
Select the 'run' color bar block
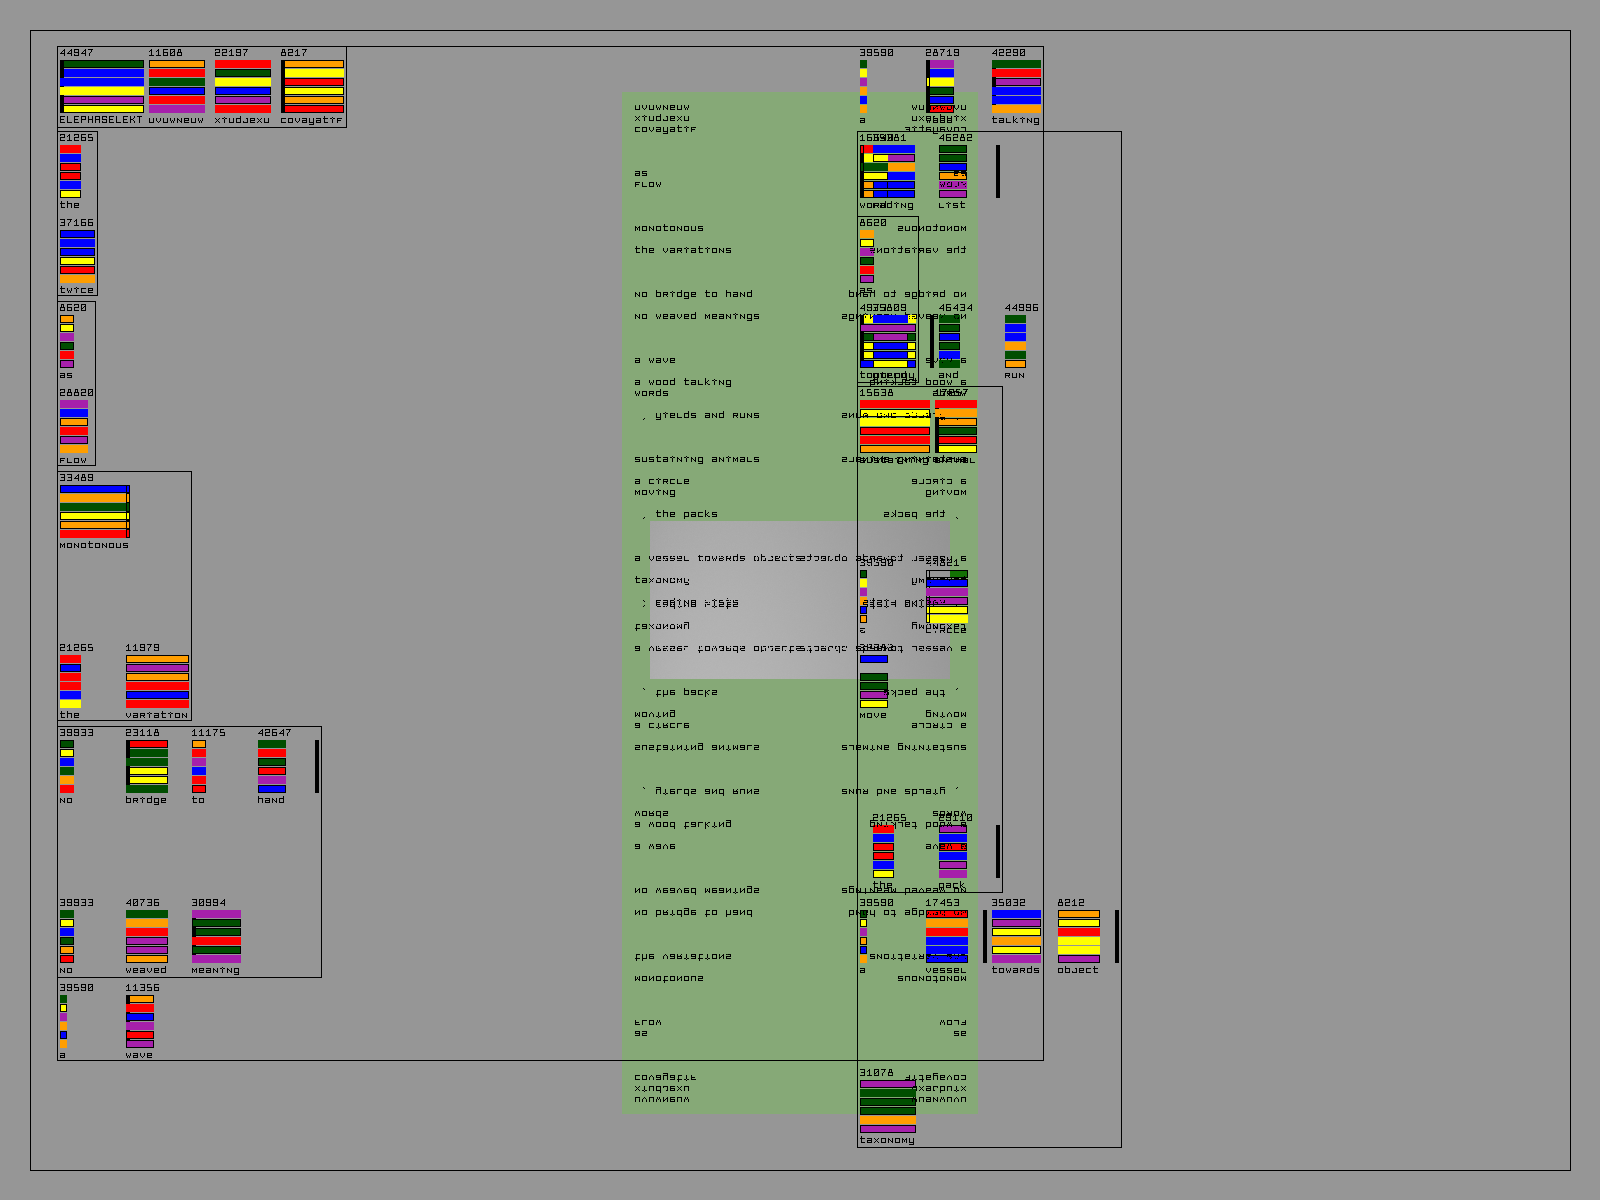pos(1015,341)
